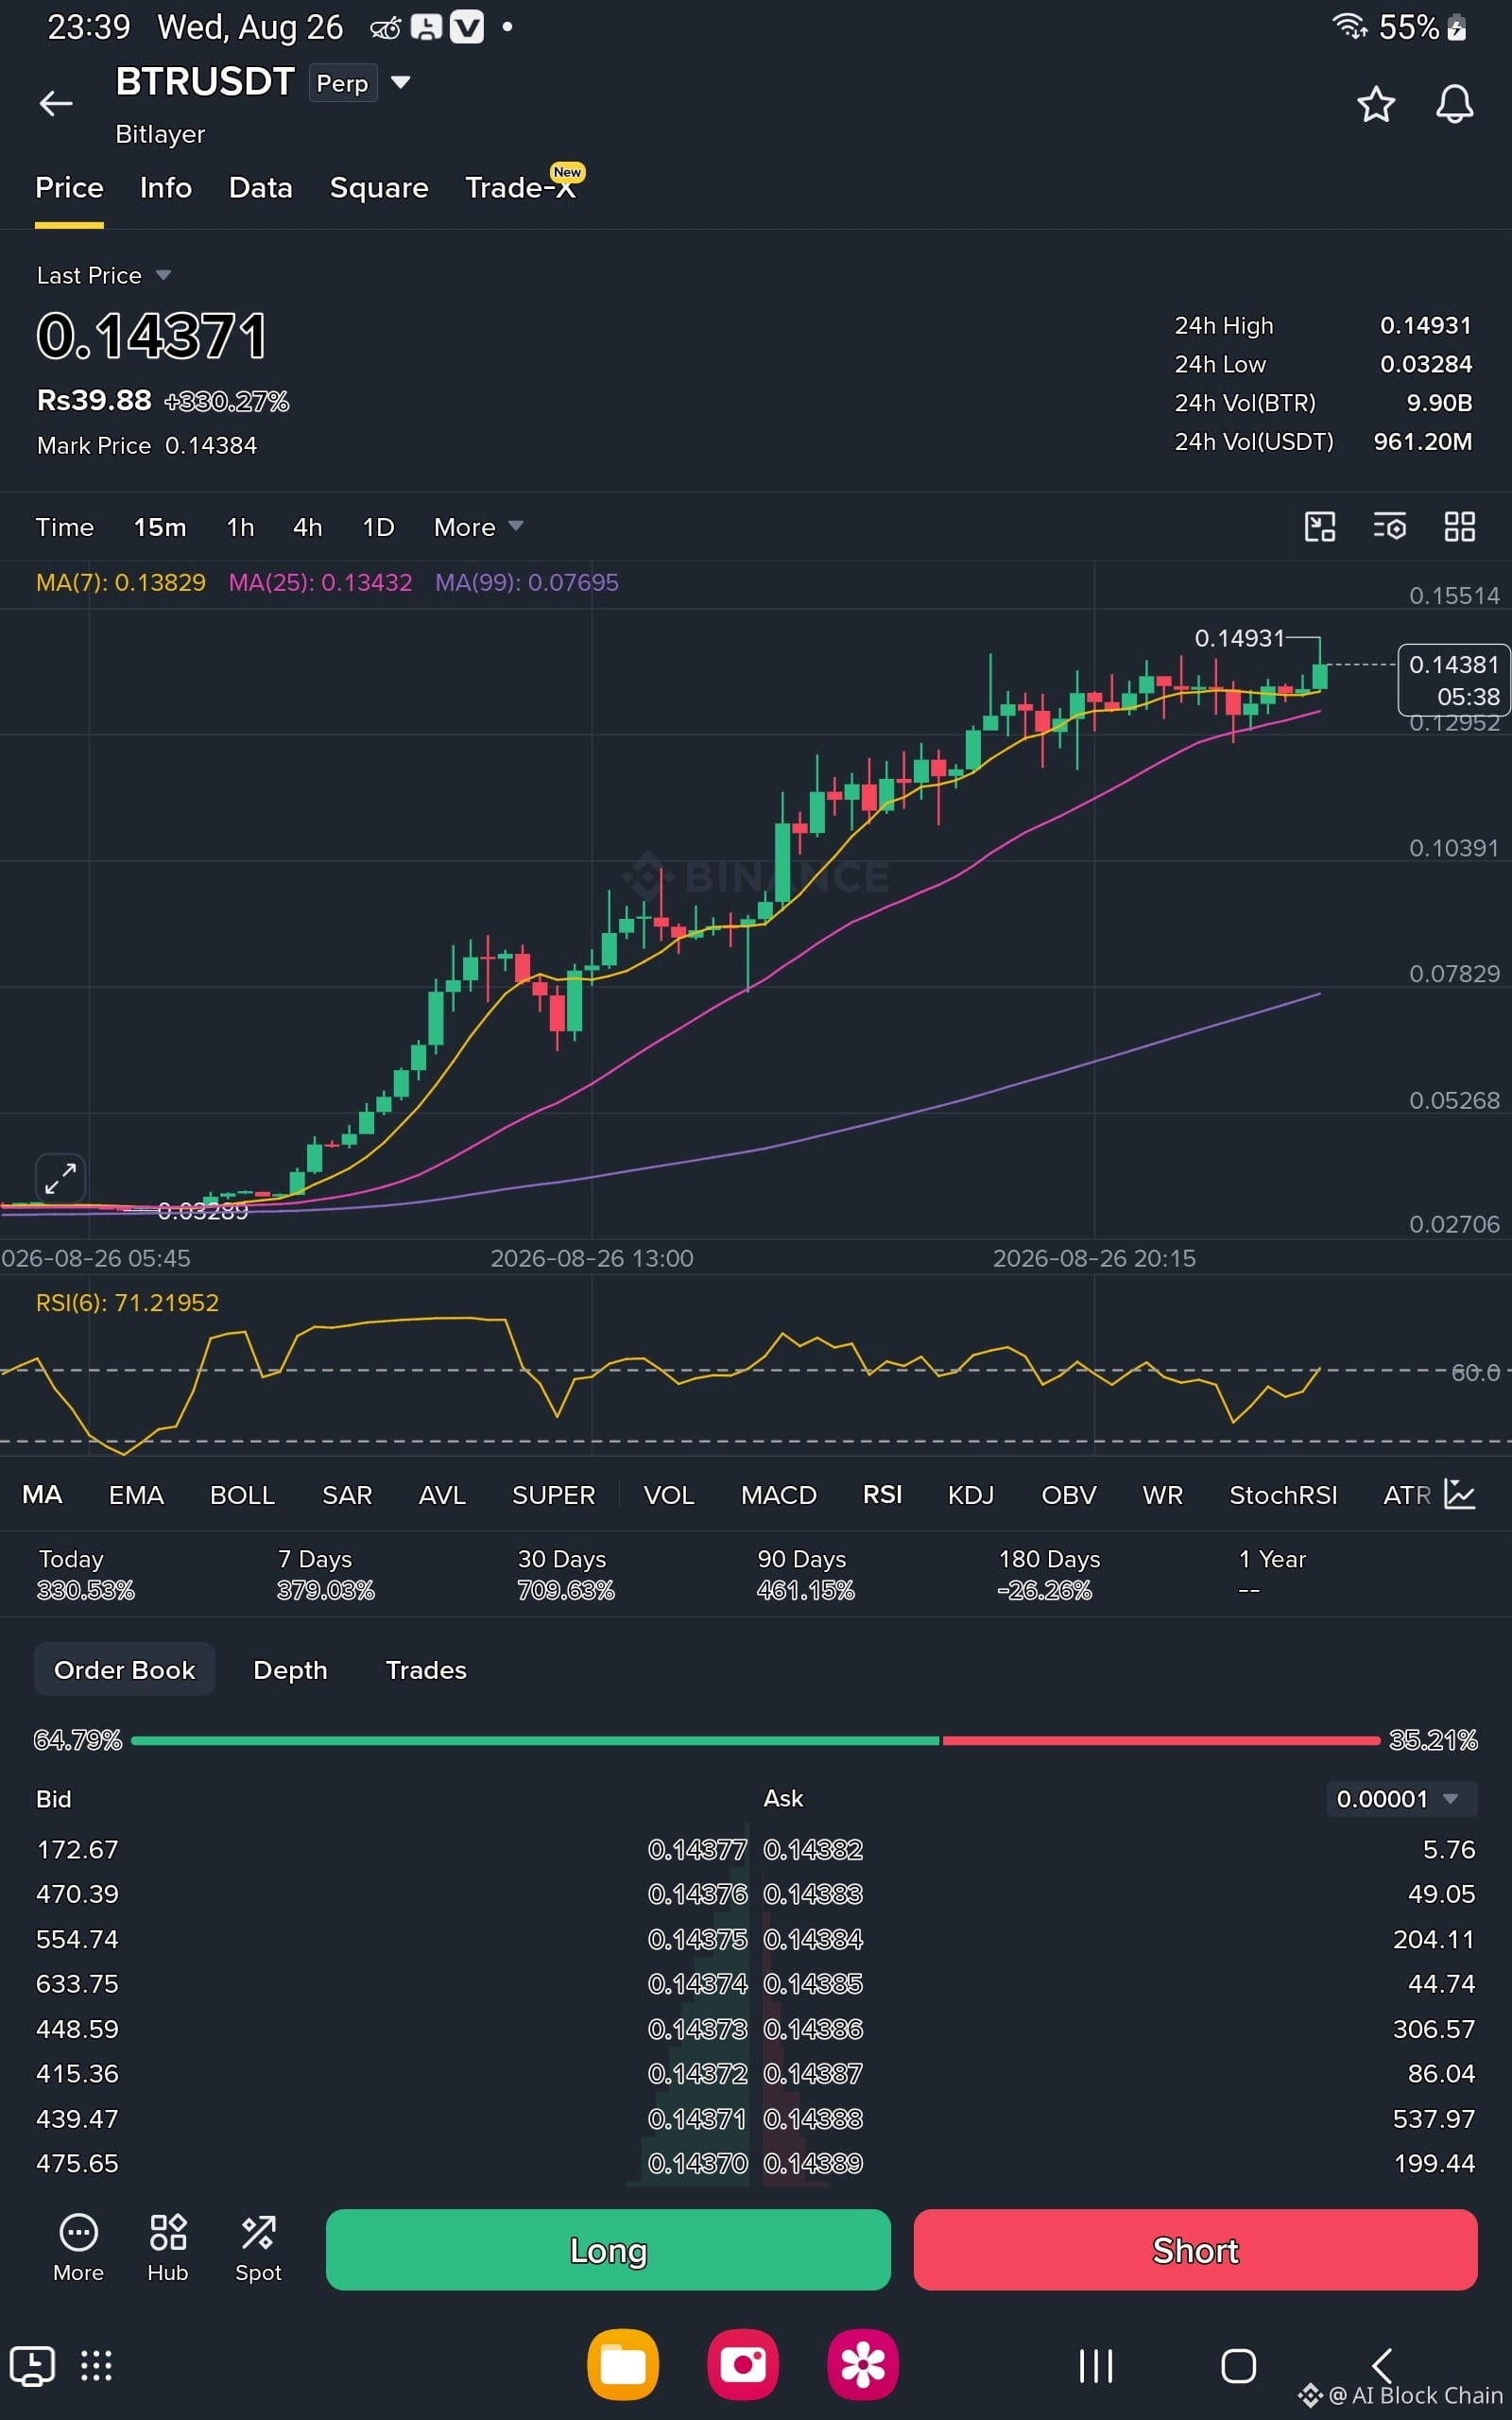The image size is (1512, 2420).
Task: Select ask price 0.14382
Action: (x=813, y=1850)
